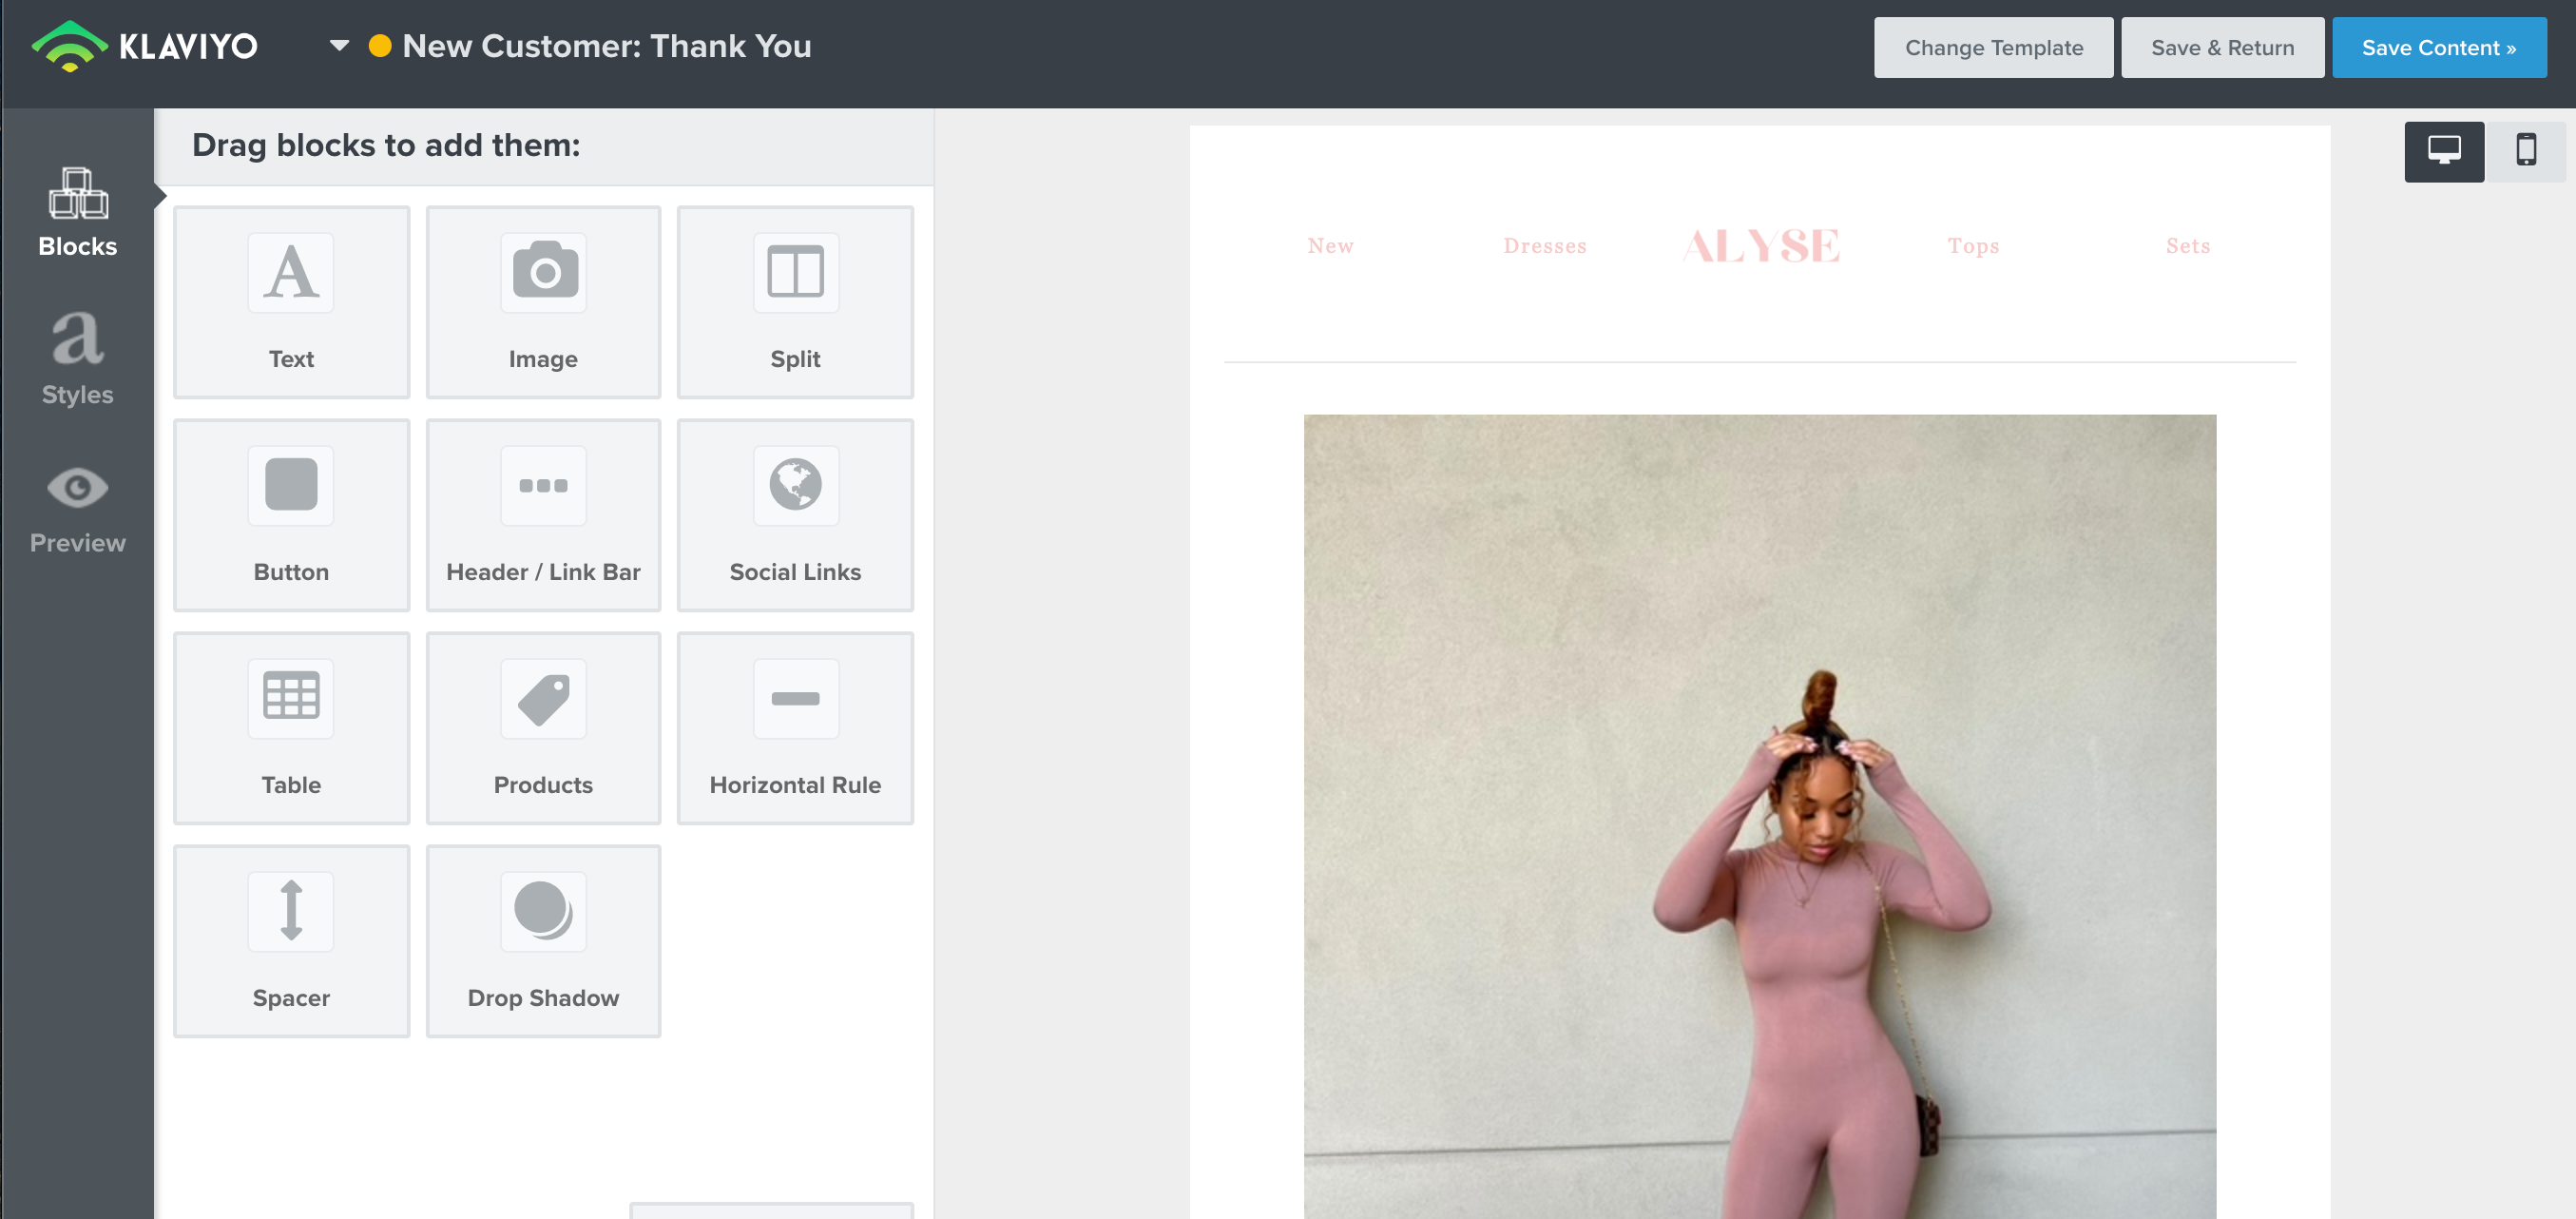Switch to mobile preview mode
Screen dimensions: 2576x1219
pyautogui.click(x=2526, y=151)
